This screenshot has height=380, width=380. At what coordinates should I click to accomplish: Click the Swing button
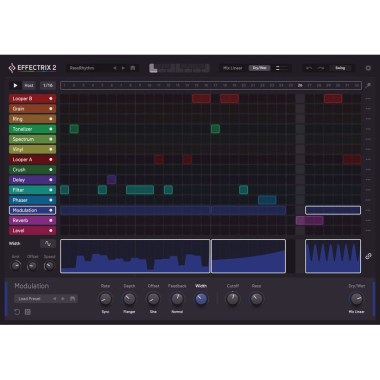click(340, 68)
